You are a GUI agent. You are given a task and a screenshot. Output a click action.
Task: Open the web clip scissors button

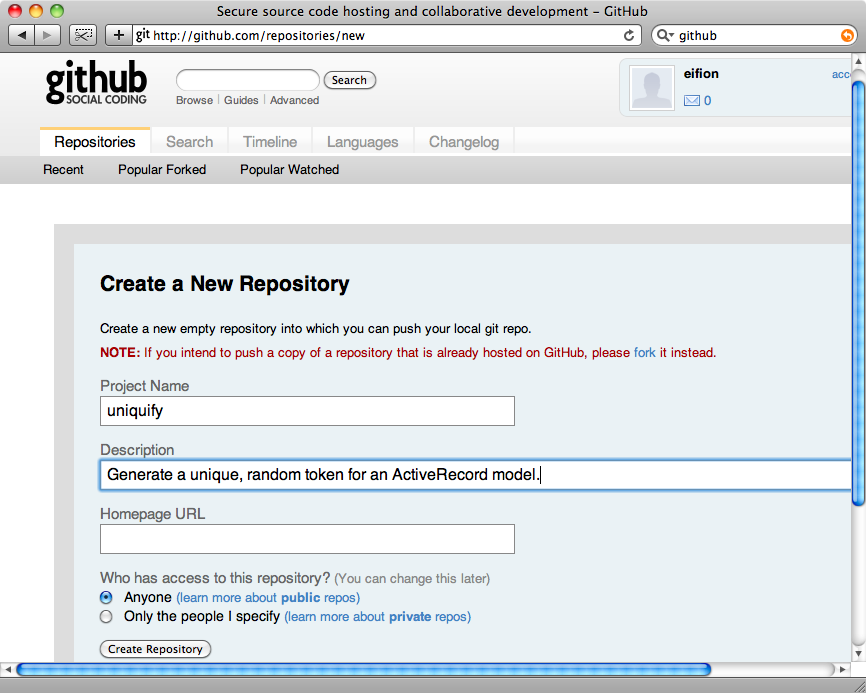tap(83, 35)
